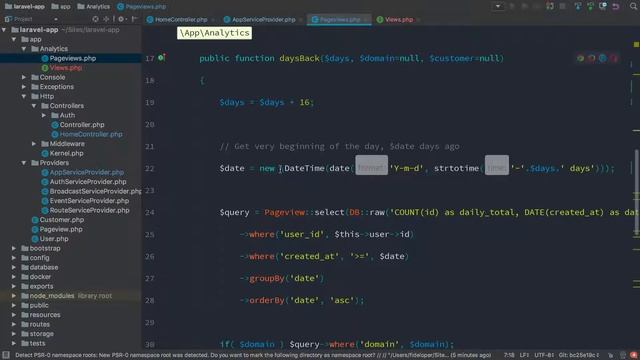The width and height of the screenshot is (640, 360).
Task: Click collapse-all icon in Project panel
Action: [x=106, y=19]
